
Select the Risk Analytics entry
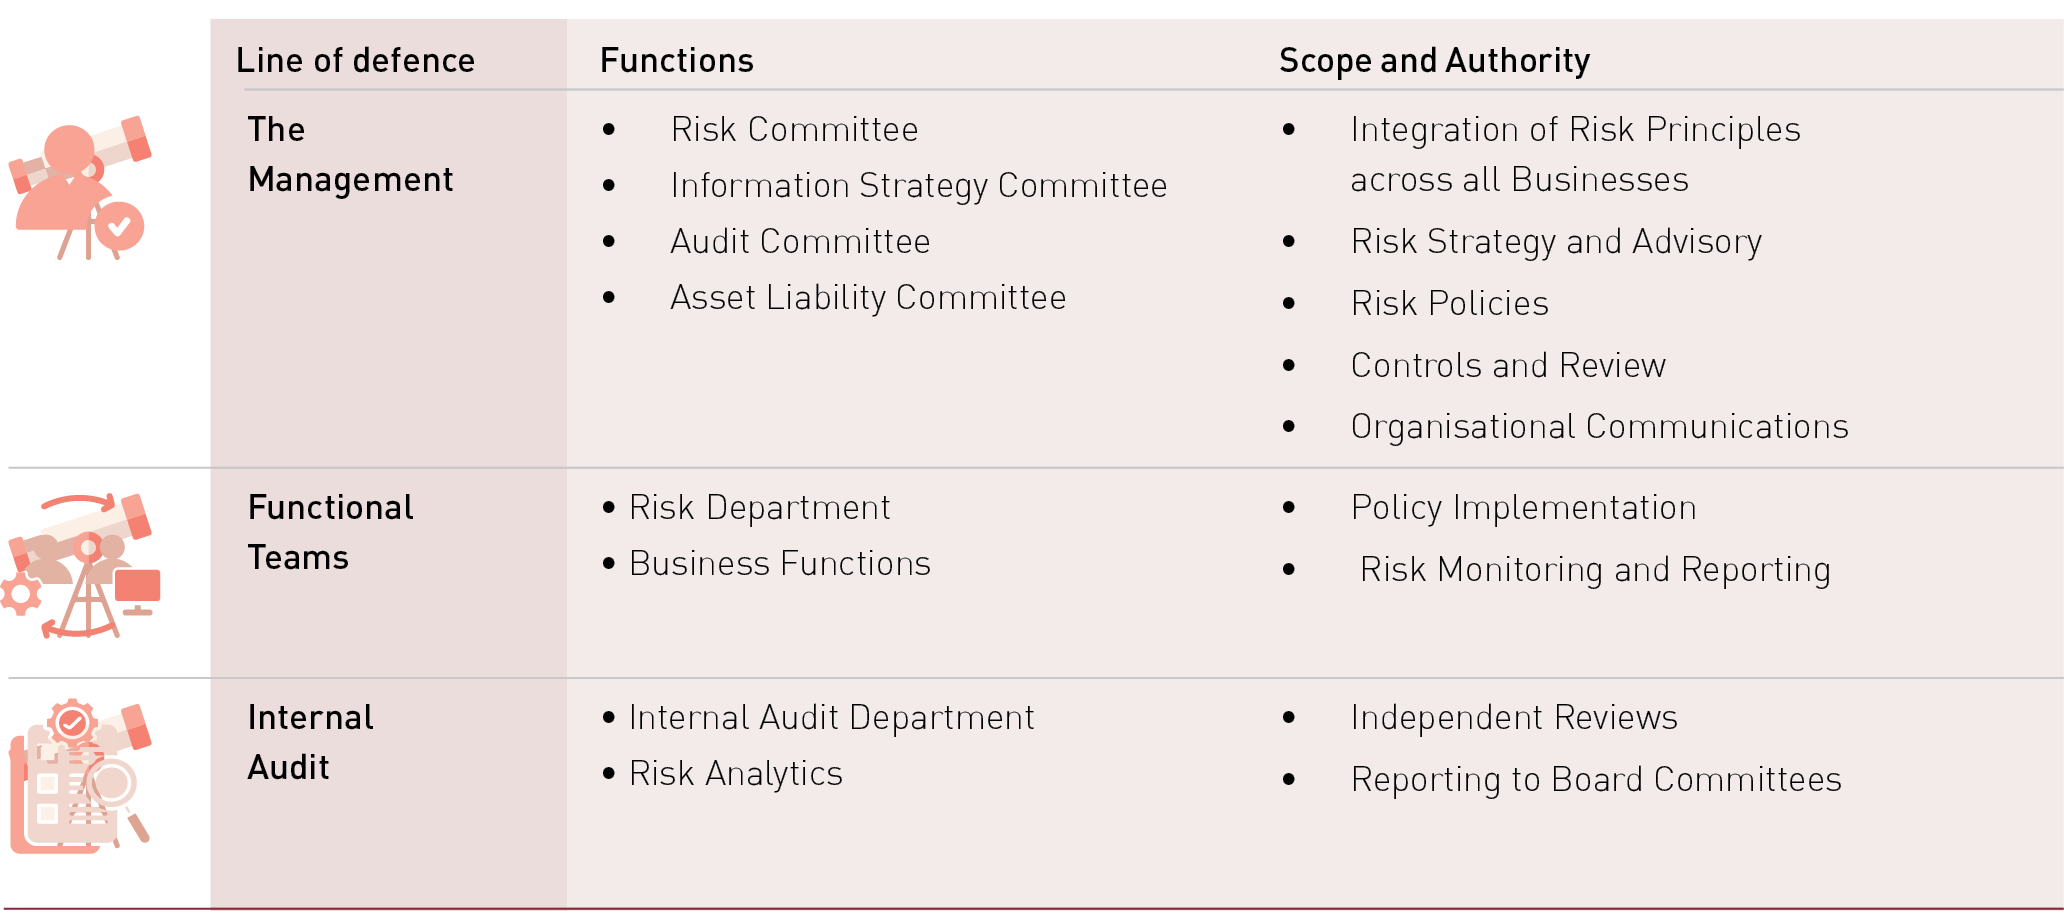tap(736, 774)
